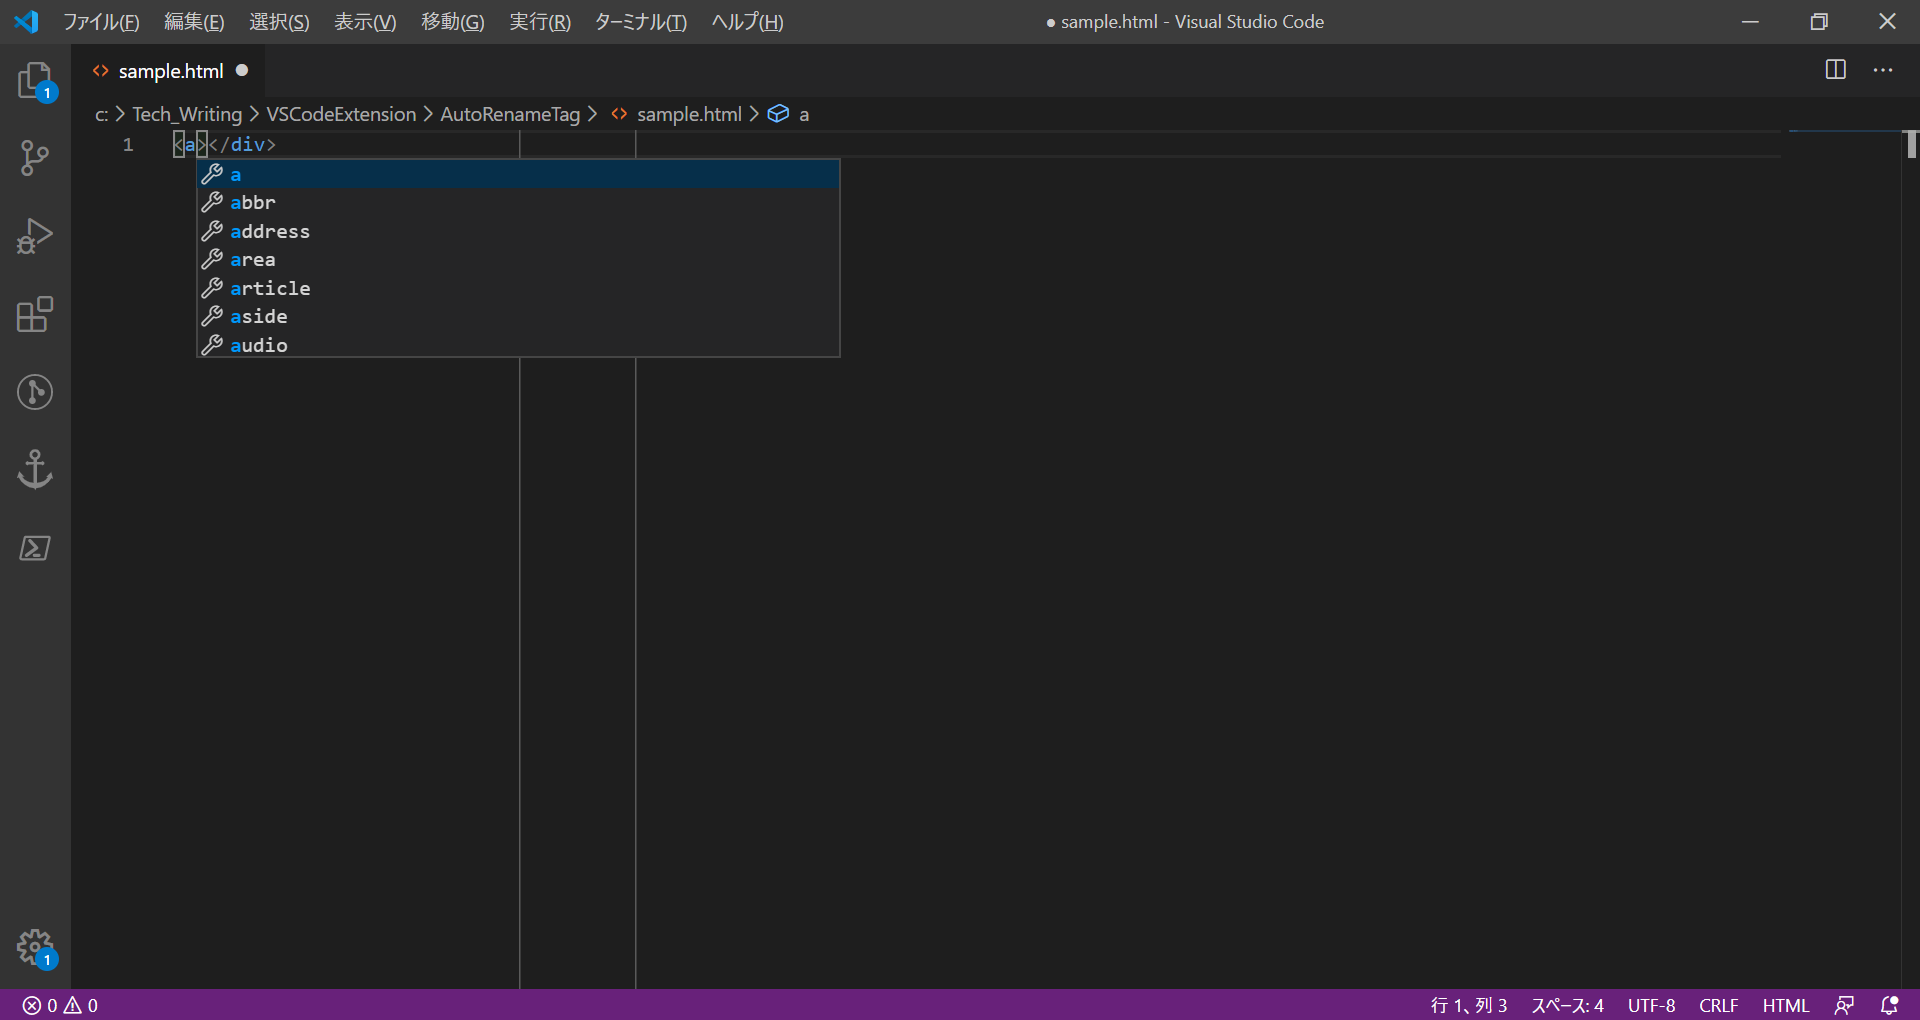Open the Manage gear icon
This screenshot has height=1020, width=1920.
click(35, 946)
